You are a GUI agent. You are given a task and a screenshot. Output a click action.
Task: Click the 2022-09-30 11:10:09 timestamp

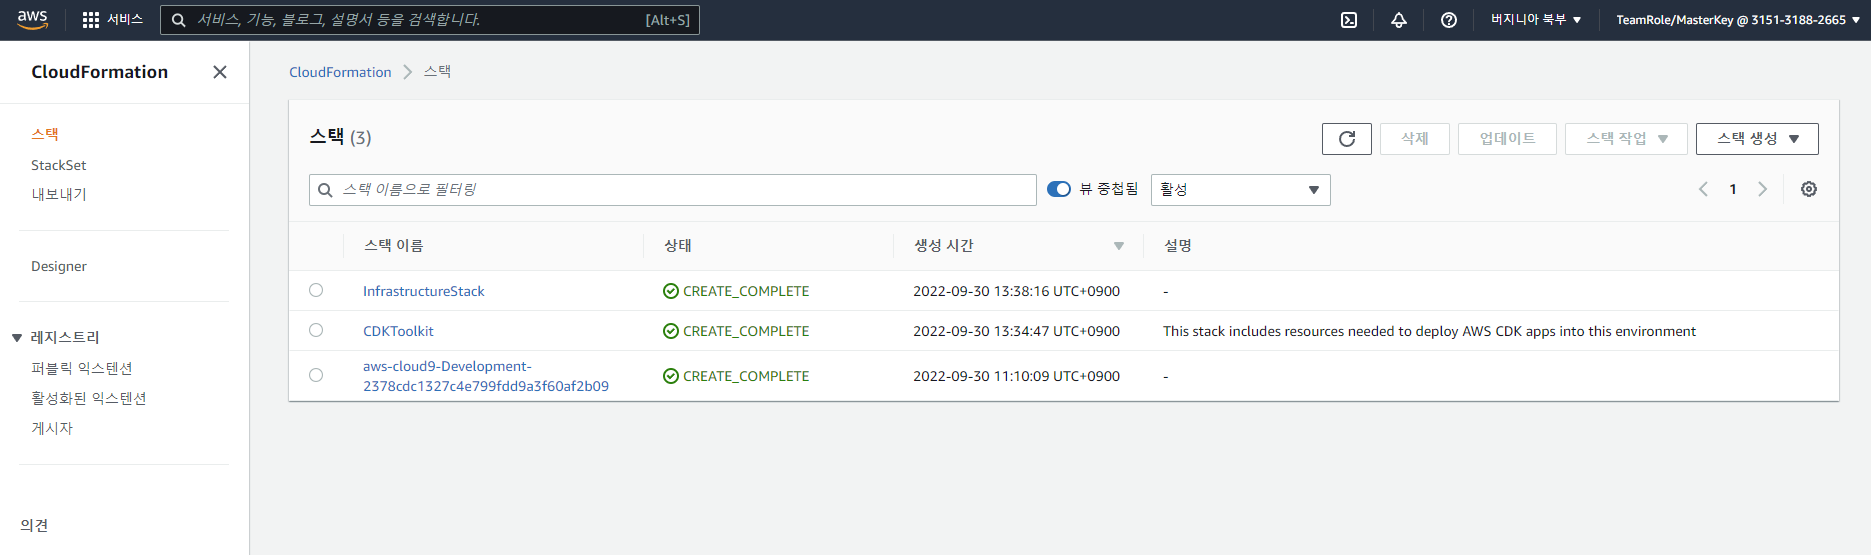click(x=1016, y=376)
